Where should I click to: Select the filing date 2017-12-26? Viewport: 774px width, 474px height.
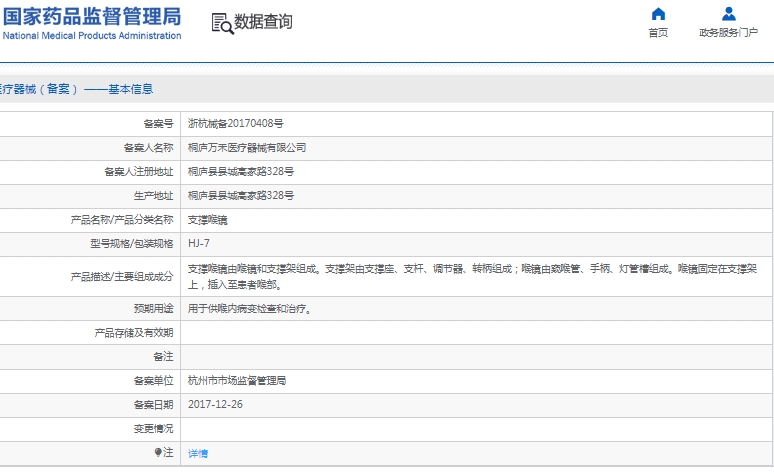[x=215, y=404]
